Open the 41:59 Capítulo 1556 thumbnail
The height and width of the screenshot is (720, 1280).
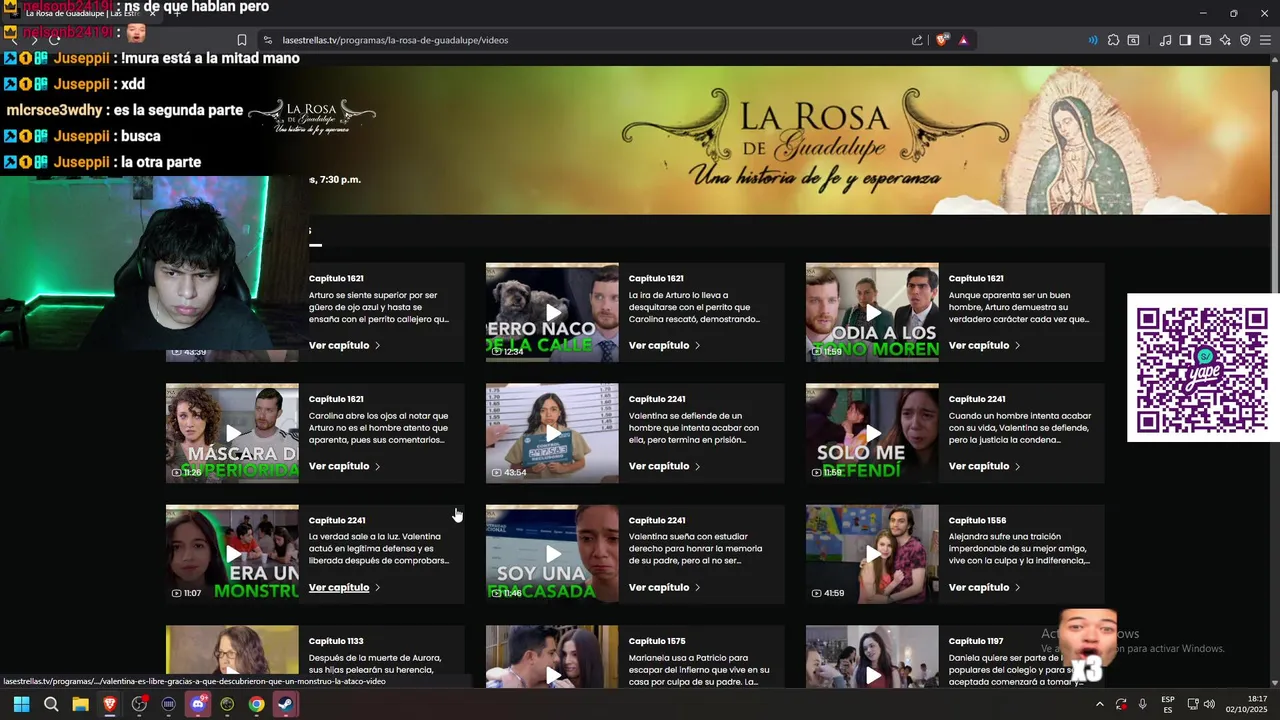(x=872, y=554)
